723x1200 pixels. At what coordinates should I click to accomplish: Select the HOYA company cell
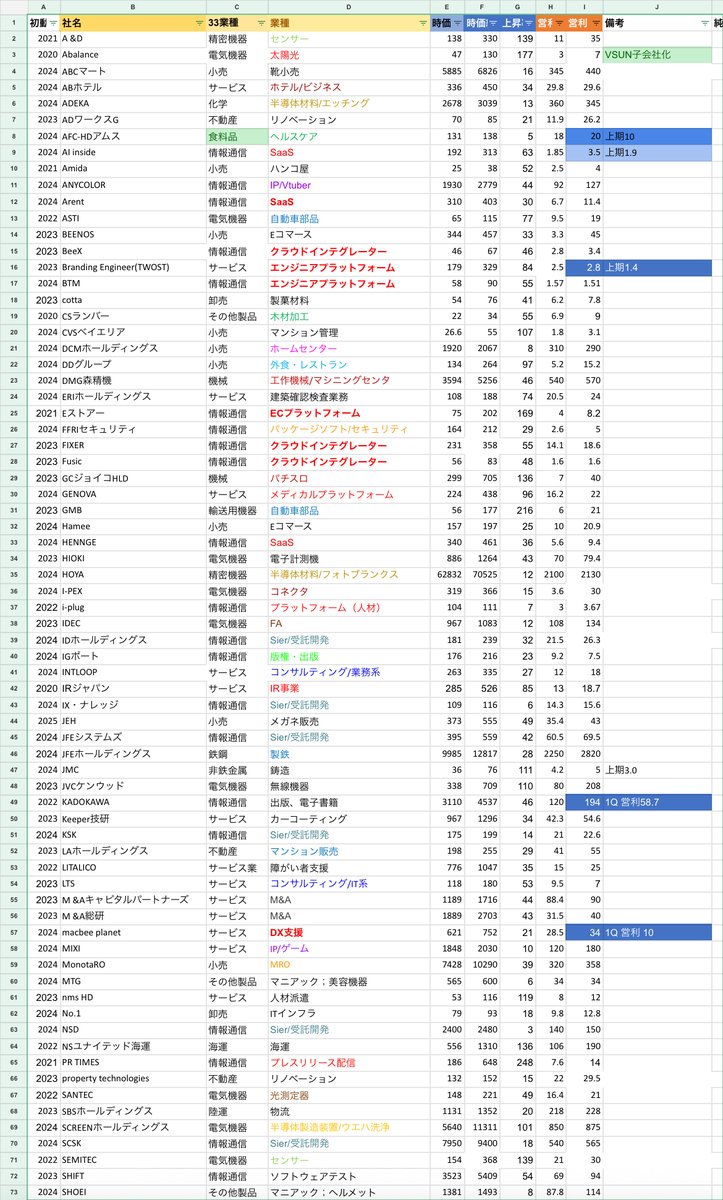point(132,575)
